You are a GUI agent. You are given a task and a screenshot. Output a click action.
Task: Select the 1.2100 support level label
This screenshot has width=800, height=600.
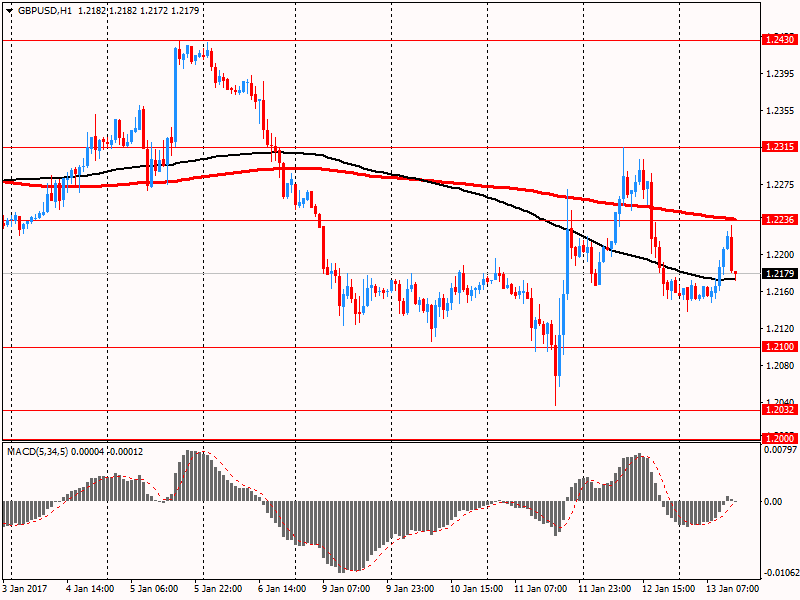click(780, 347)
